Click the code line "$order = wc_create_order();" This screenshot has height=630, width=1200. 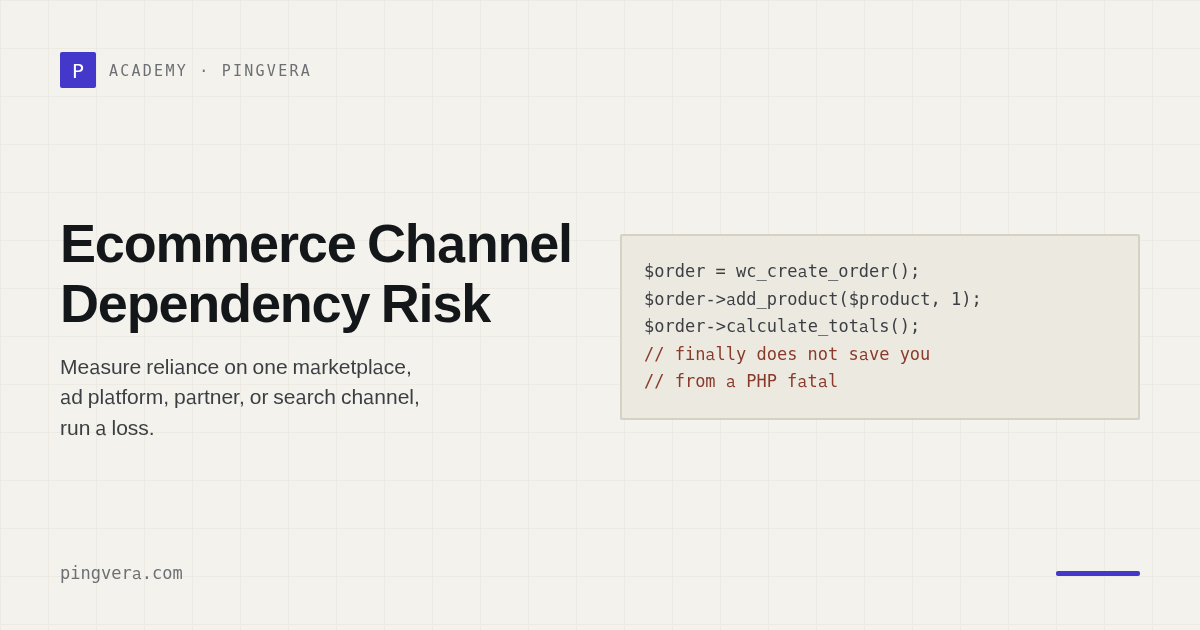(x=782, y=271)
